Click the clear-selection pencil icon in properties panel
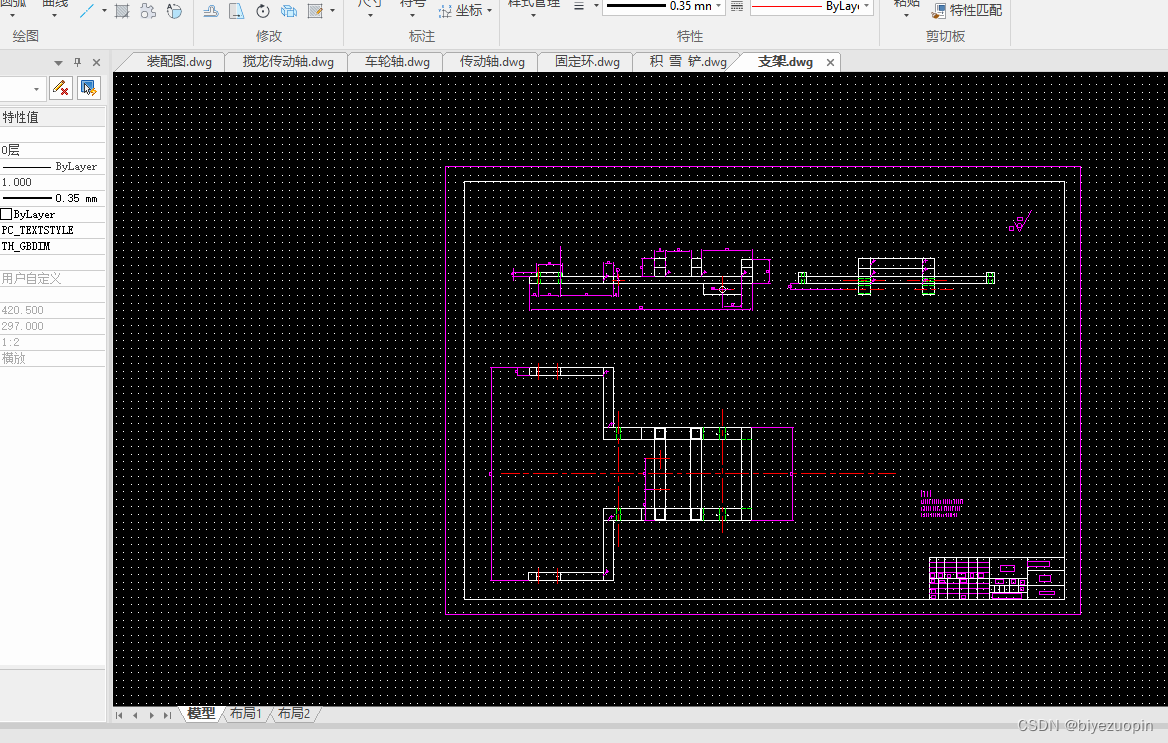Screen dimensions: 1168x743 [x=60, y=88]
